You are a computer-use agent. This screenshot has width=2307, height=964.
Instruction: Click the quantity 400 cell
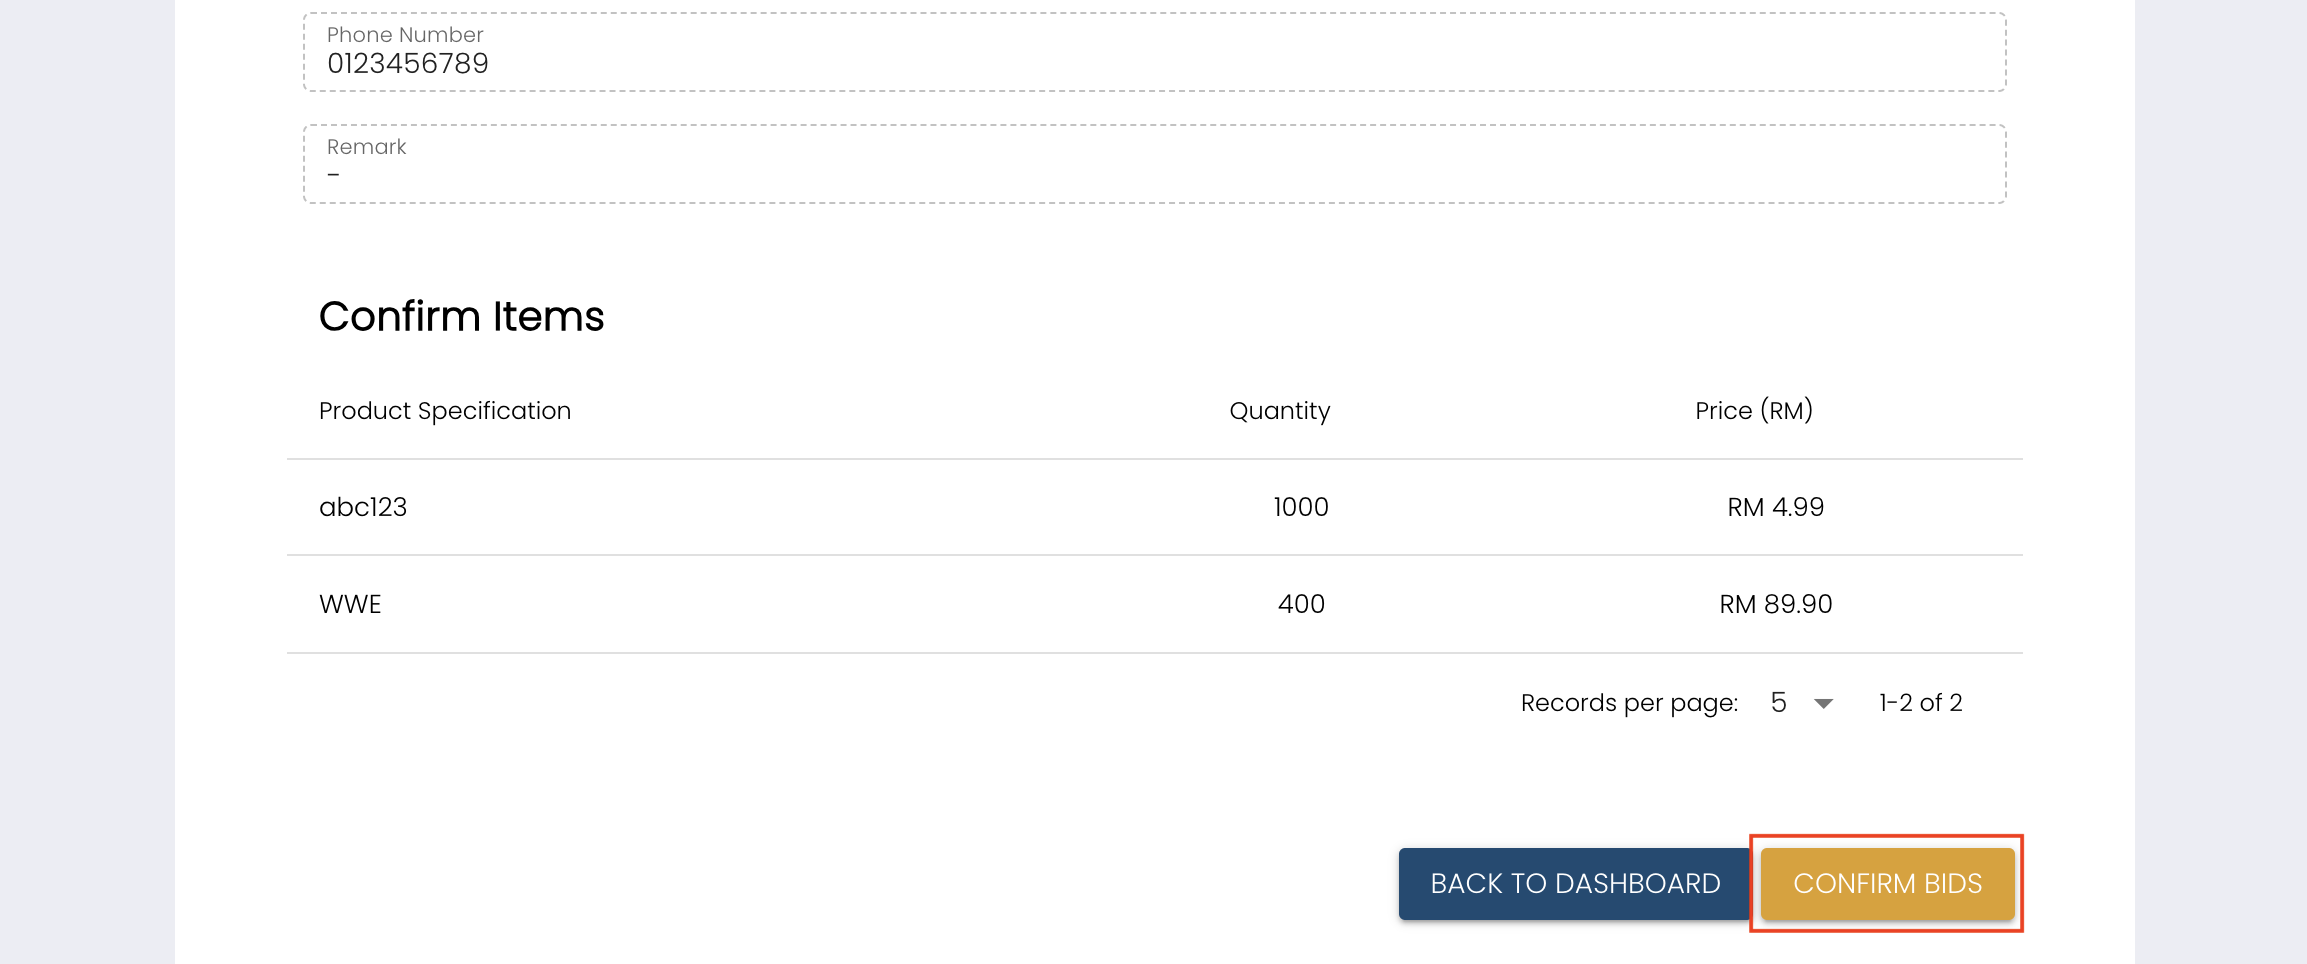coord(1301,604)
